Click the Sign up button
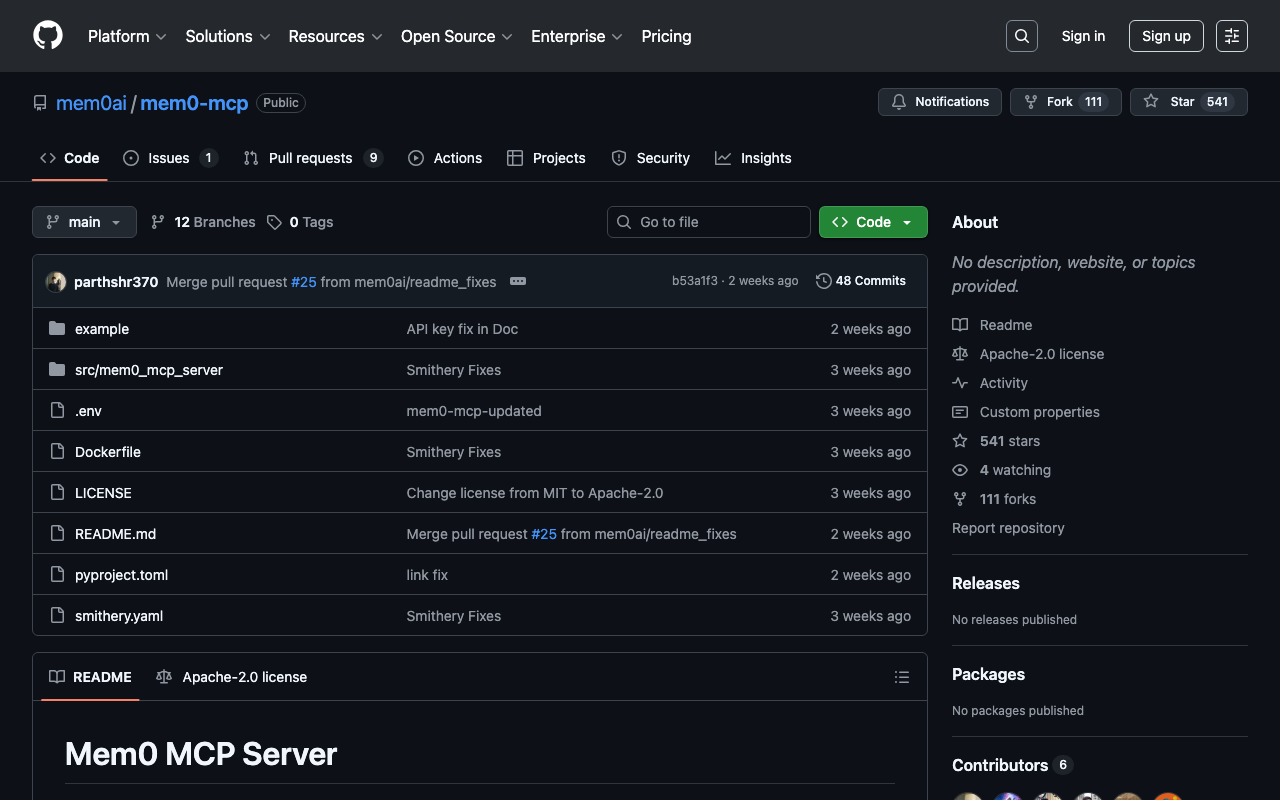Screen dimensions: 1280x800 click(x=1165, y=36)
